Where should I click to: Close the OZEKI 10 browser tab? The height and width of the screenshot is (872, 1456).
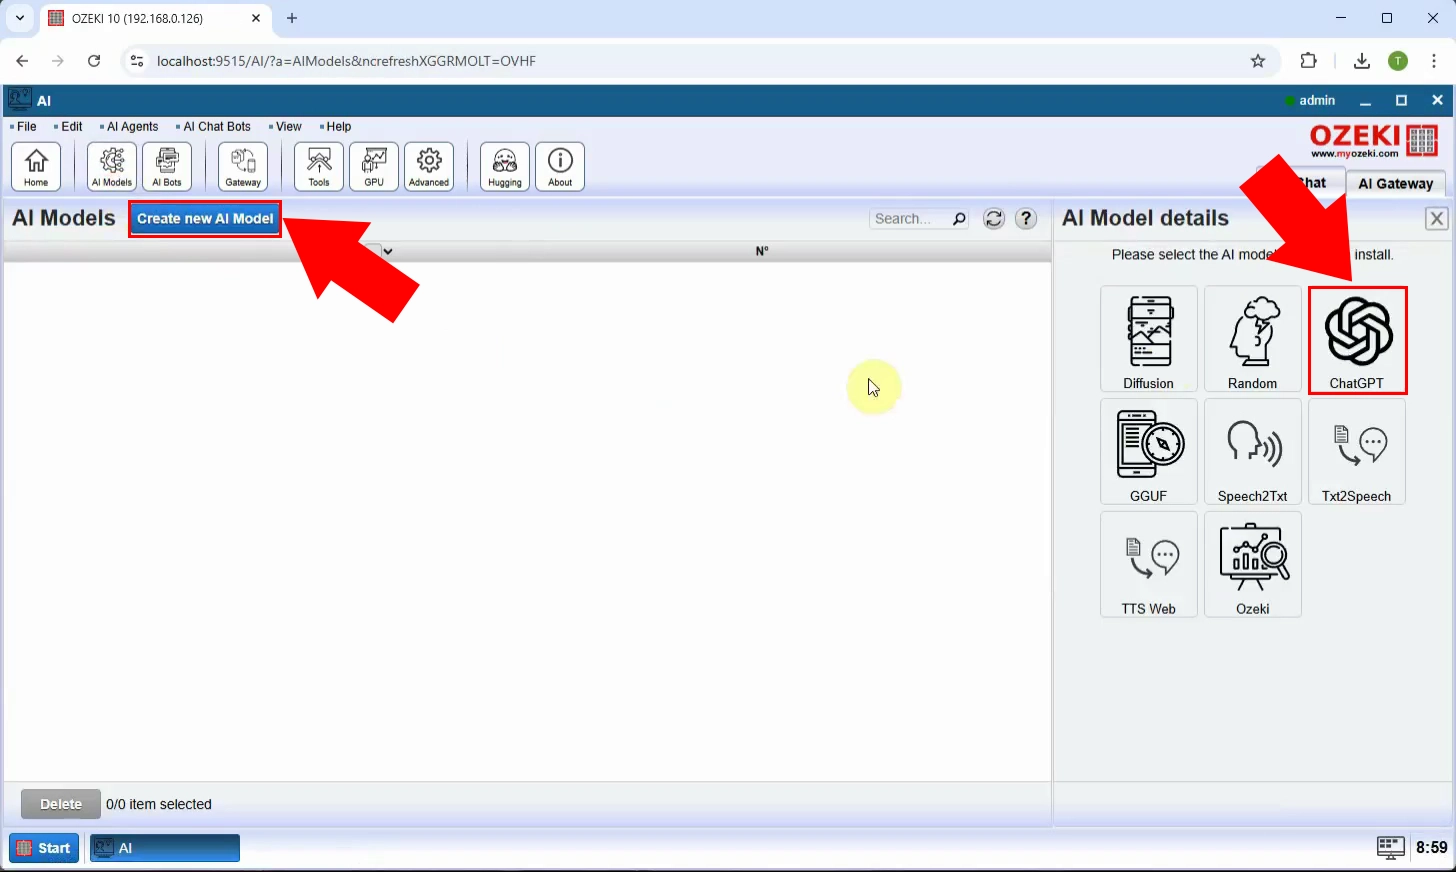pos(256,18)
